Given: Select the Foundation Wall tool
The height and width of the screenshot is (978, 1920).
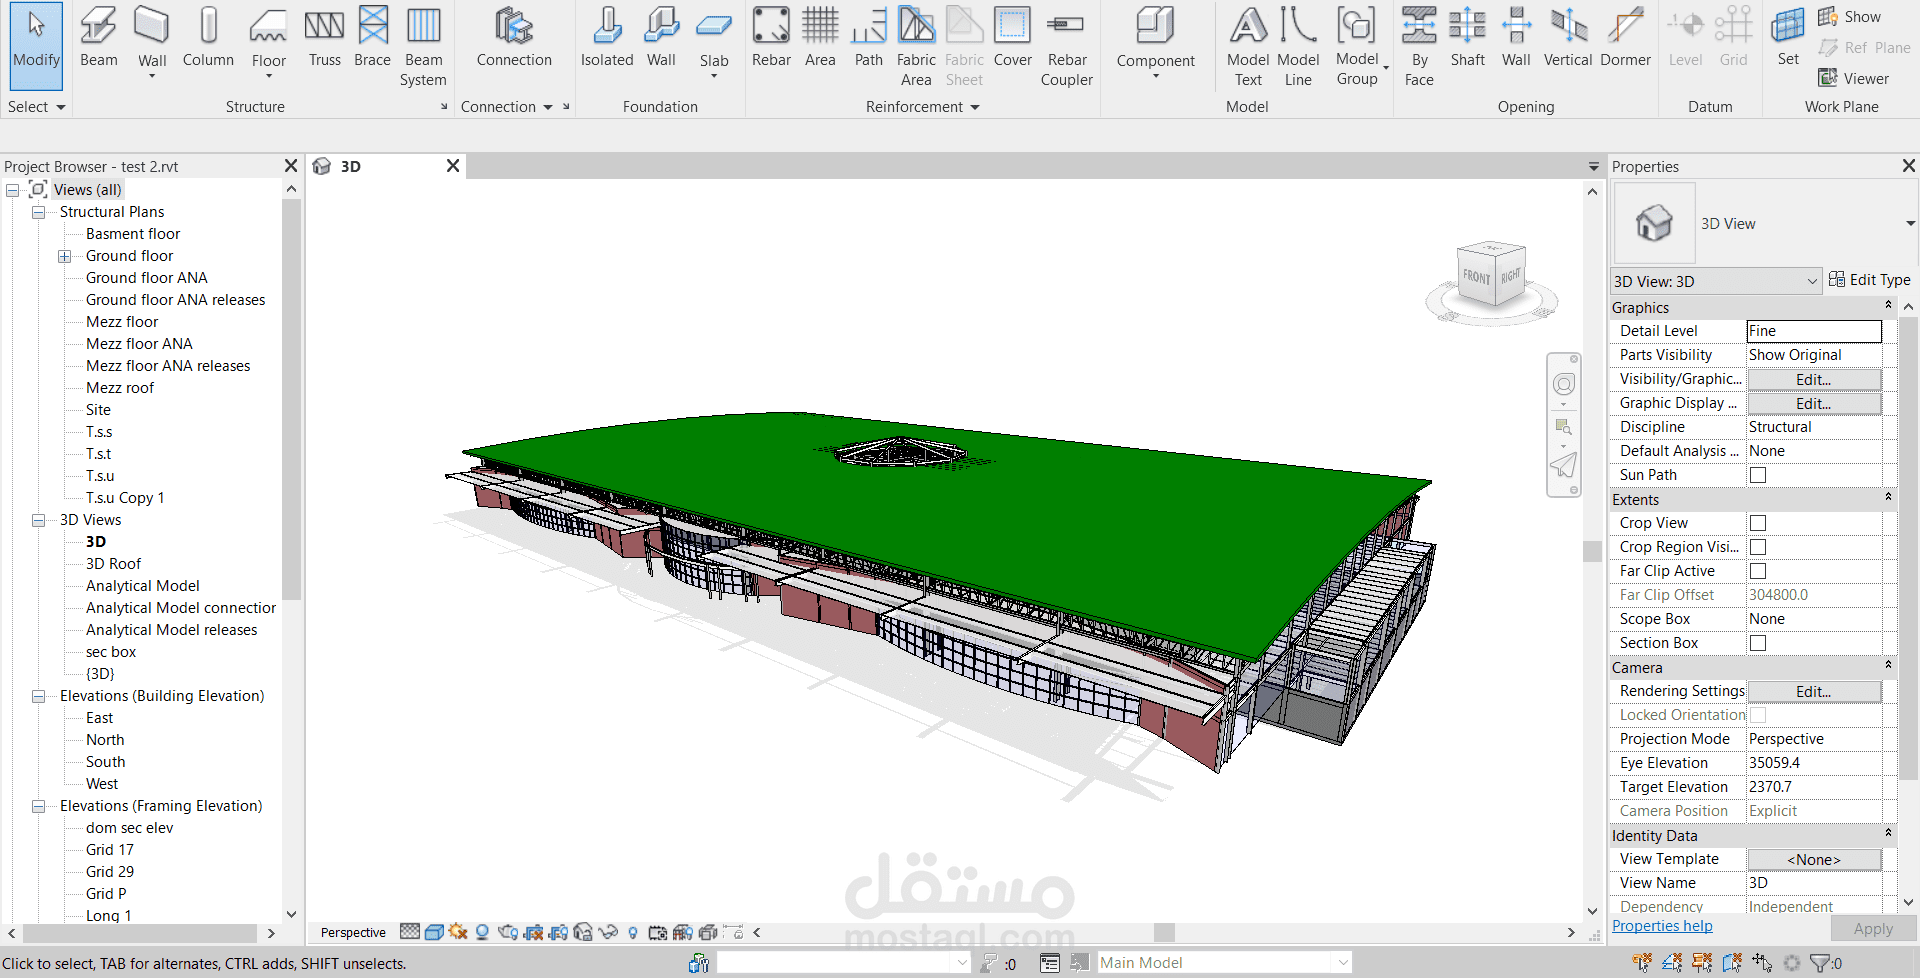Looking at the screenshot, I should (661, 38).
